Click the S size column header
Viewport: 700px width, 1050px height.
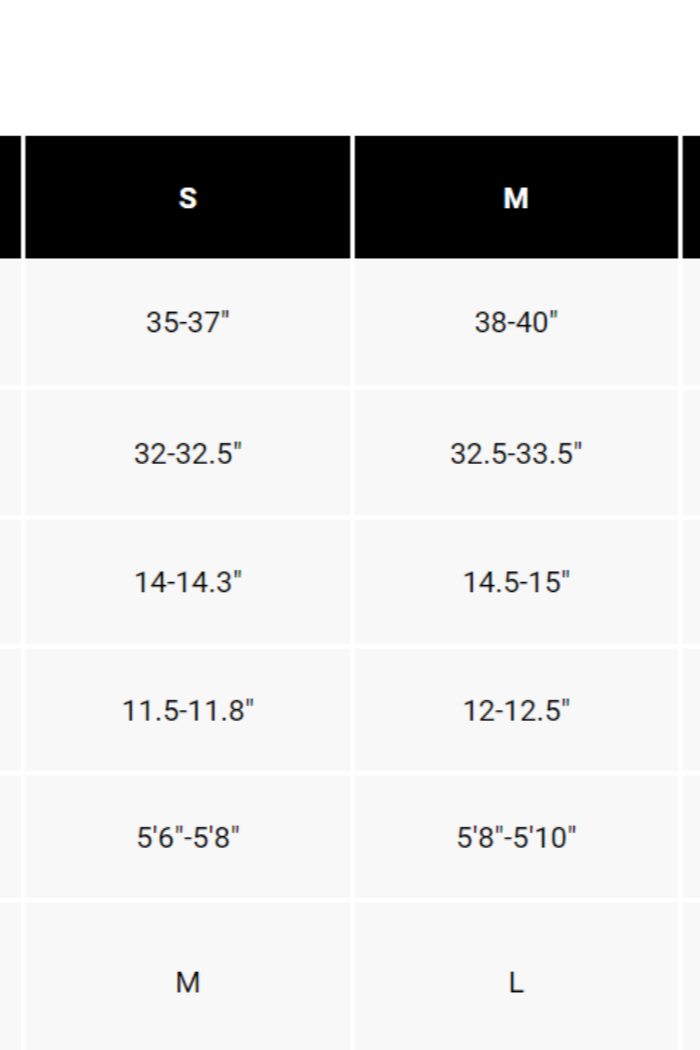[x=188, y=198]
